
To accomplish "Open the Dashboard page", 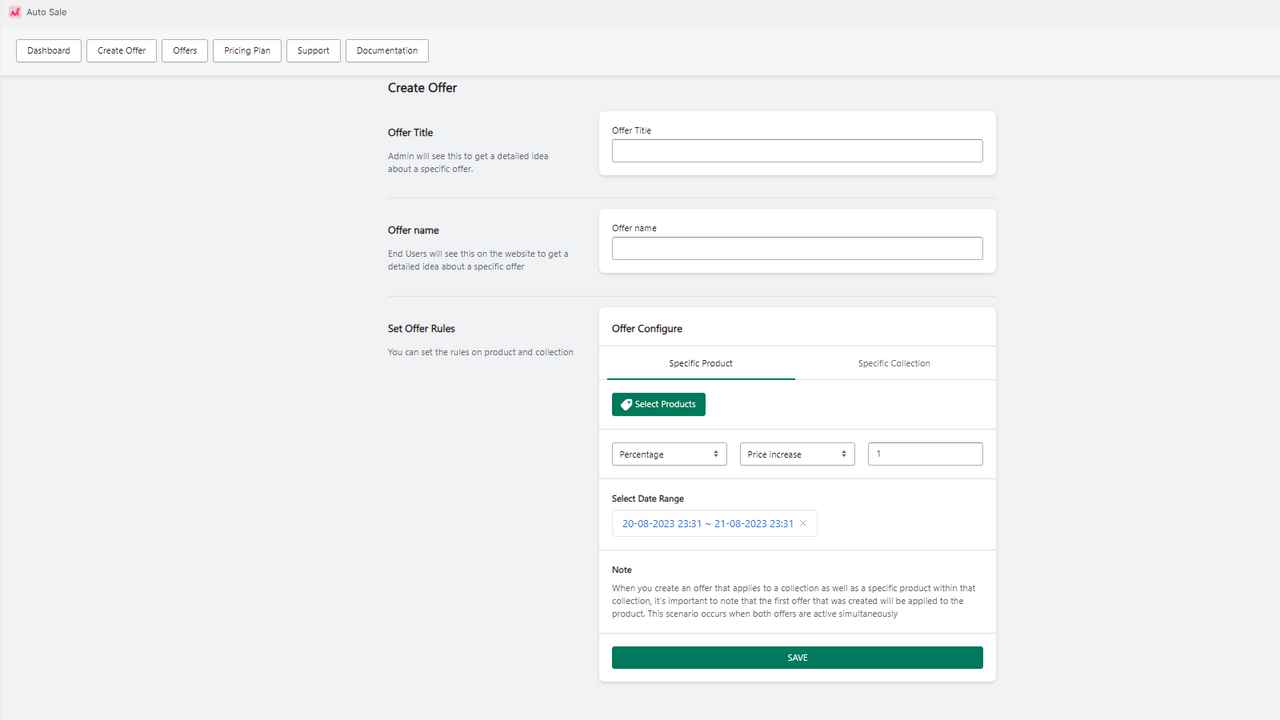I will [x=49, y=51].
